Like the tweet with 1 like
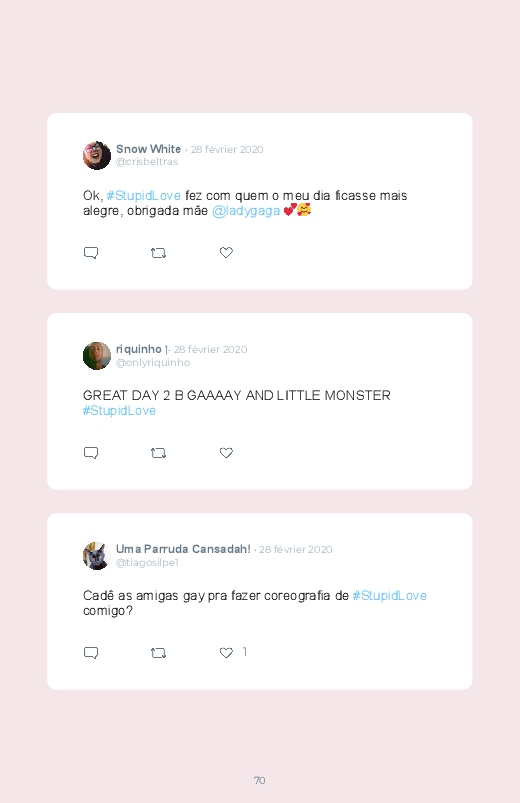520x803 pixels. click(226, 652)
